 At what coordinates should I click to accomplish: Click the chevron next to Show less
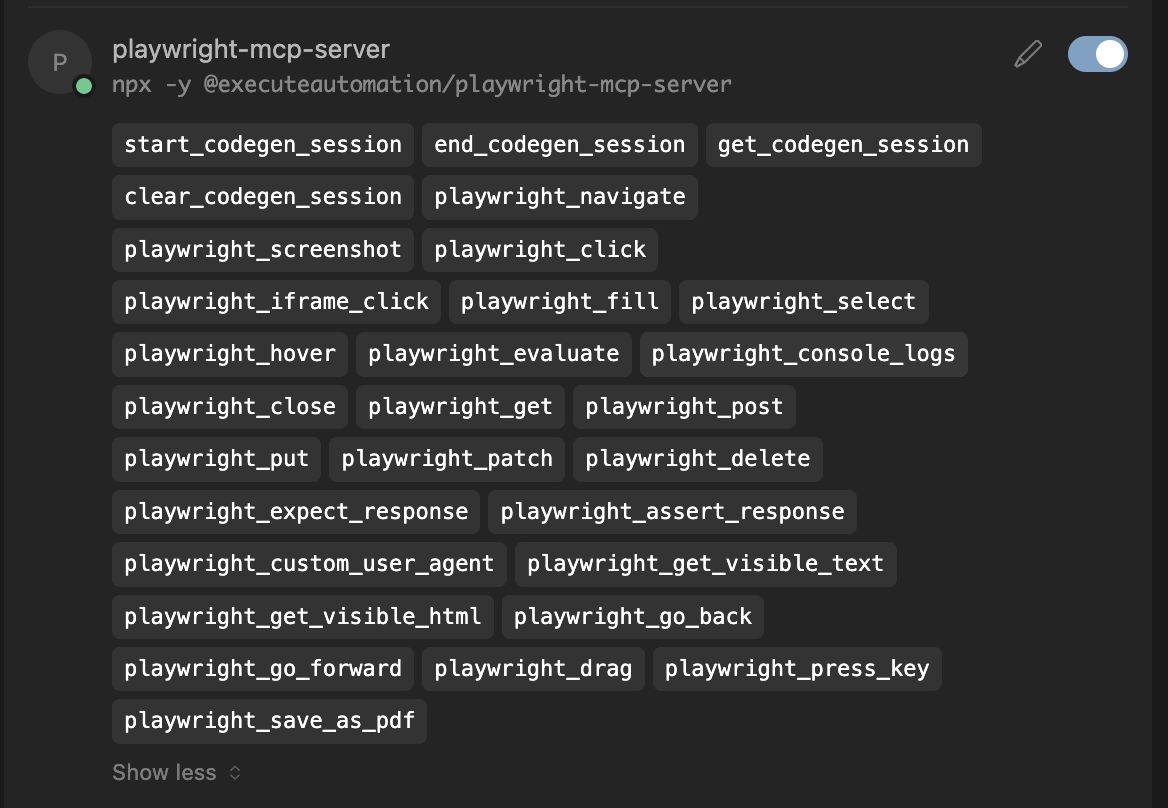coord(234,772)
